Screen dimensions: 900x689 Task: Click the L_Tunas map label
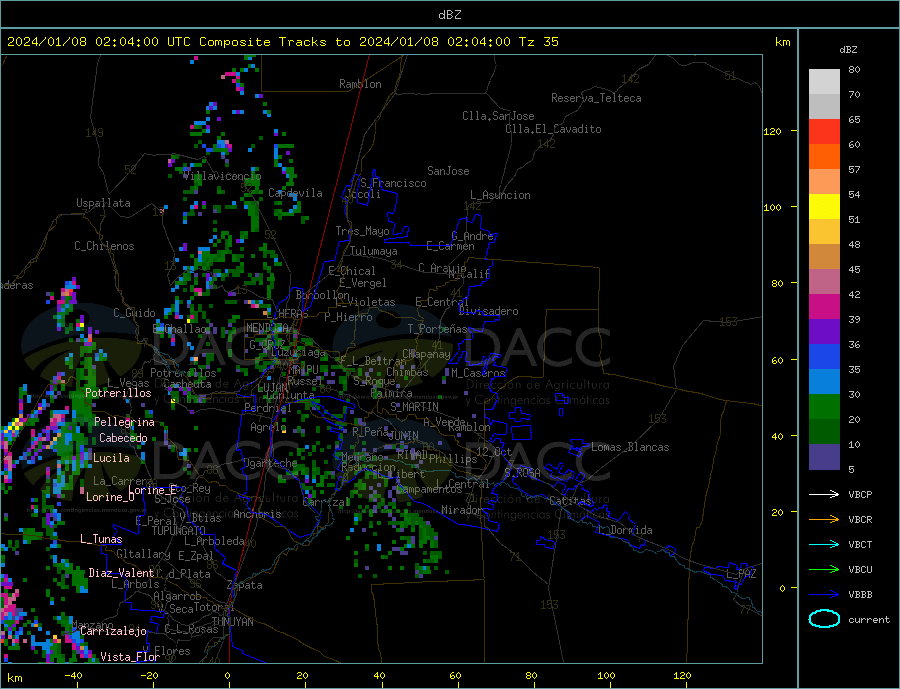pos(101,539)
